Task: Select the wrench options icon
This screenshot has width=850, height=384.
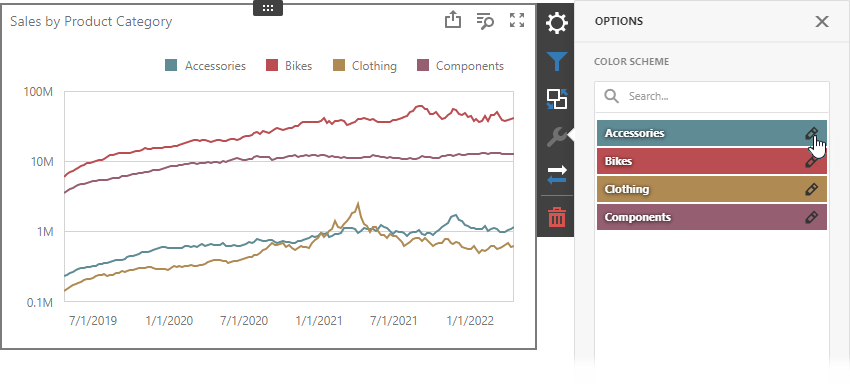Action: point(556,137)
